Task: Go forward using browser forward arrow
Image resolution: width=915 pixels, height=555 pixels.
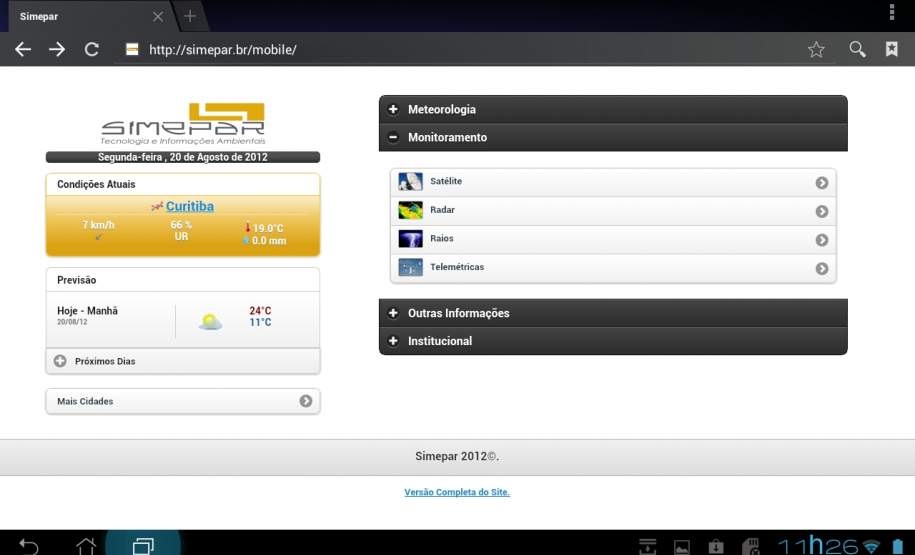Action: click(57, 49)
